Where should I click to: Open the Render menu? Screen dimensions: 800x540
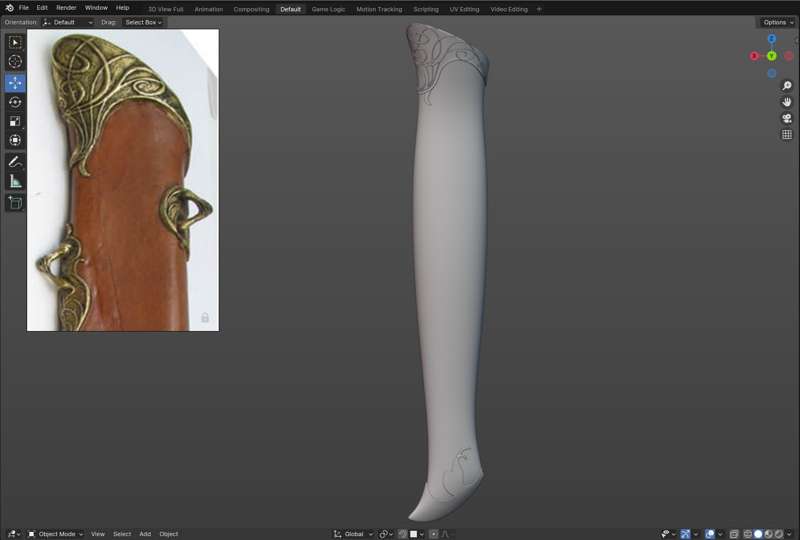coord(66,8)
